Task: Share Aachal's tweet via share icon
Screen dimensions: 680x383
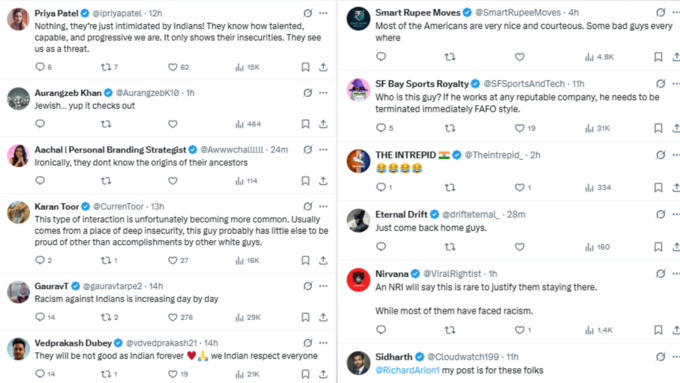Action: [x=323, y=181]
